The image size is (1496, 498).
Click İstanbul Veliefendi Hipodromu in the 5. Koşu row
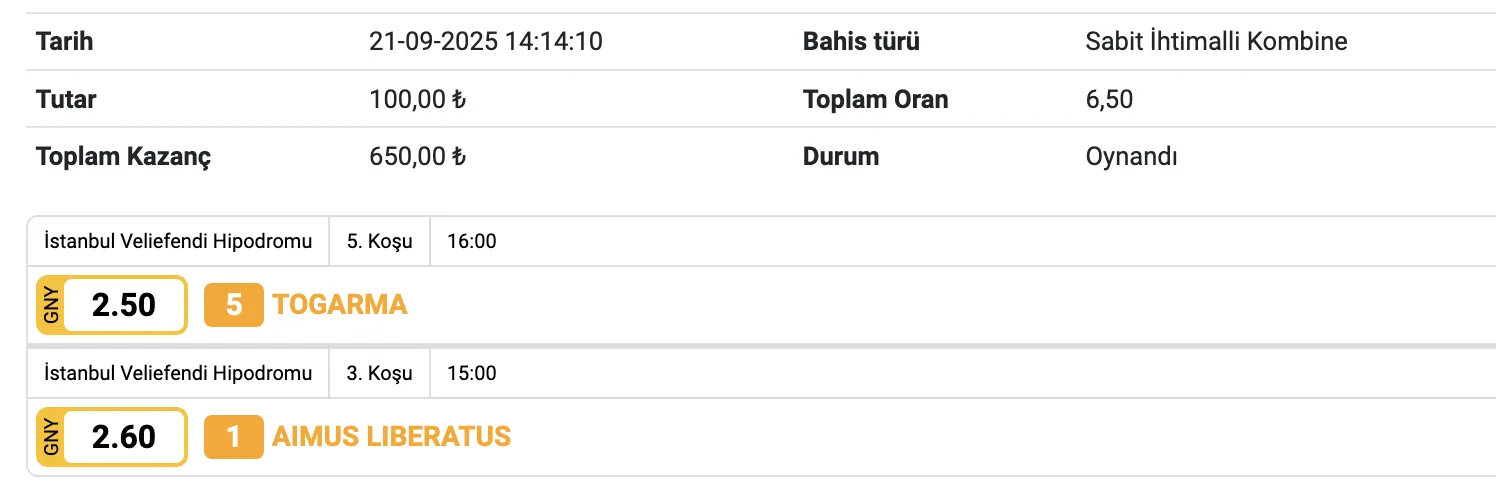[179, 241]
